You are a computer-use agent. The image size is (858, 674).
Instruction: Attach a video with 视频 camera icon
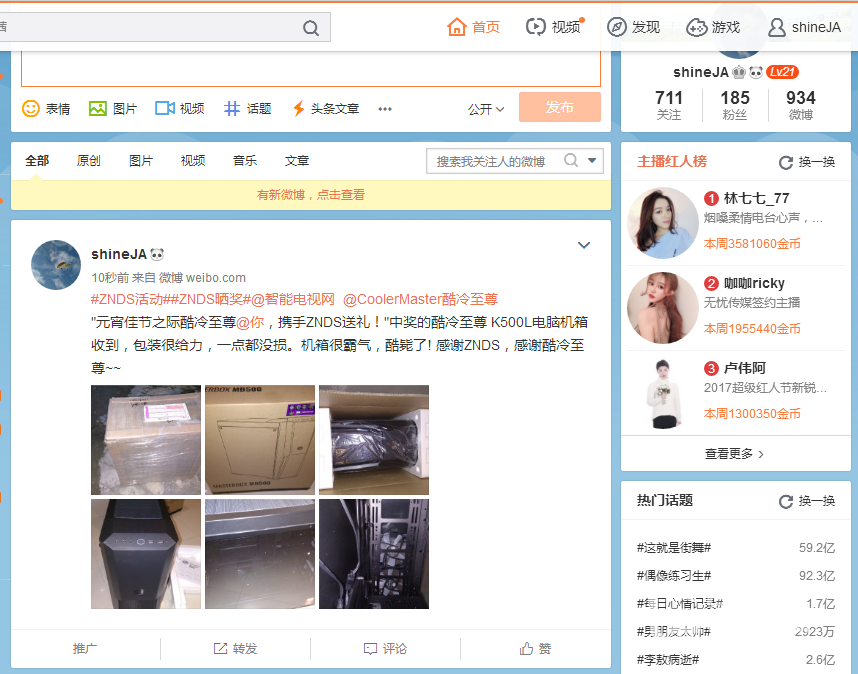click(165, 108)
